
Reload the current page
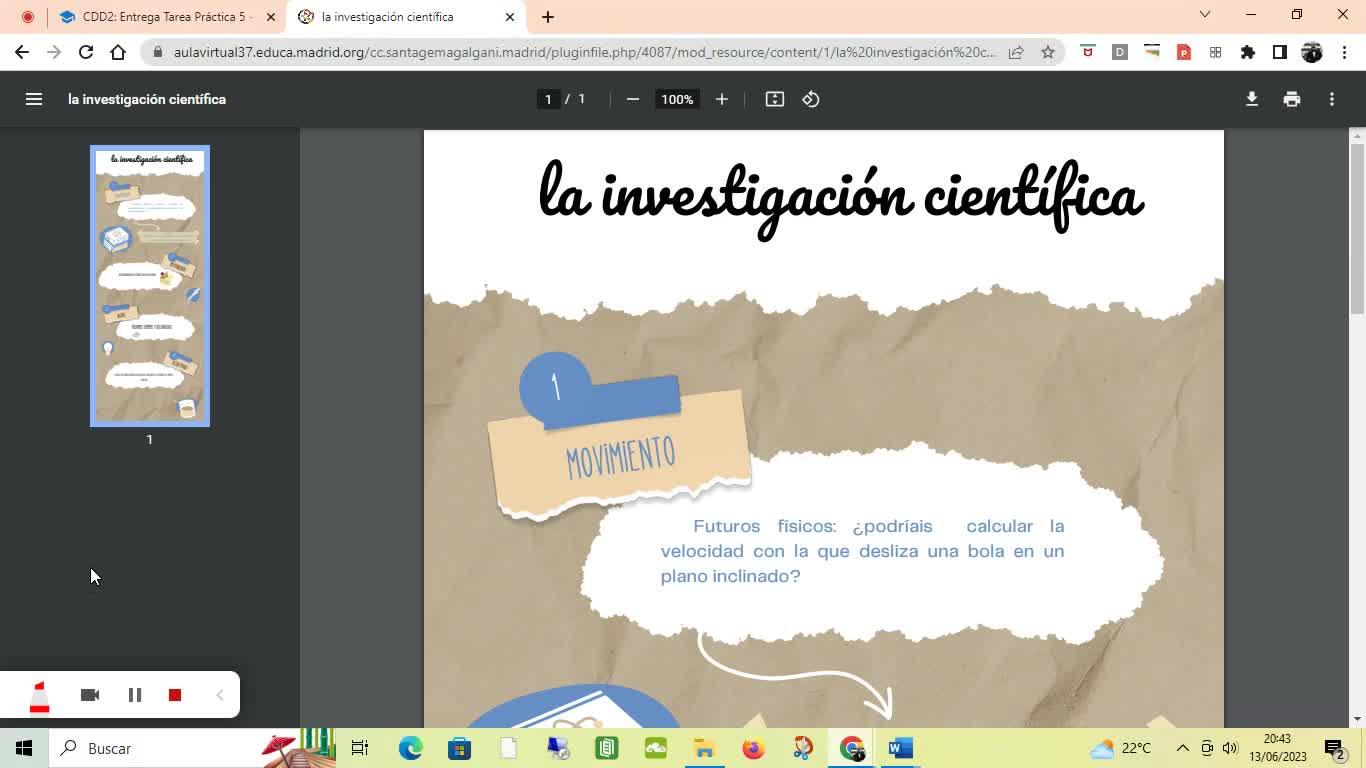point(86,52)
